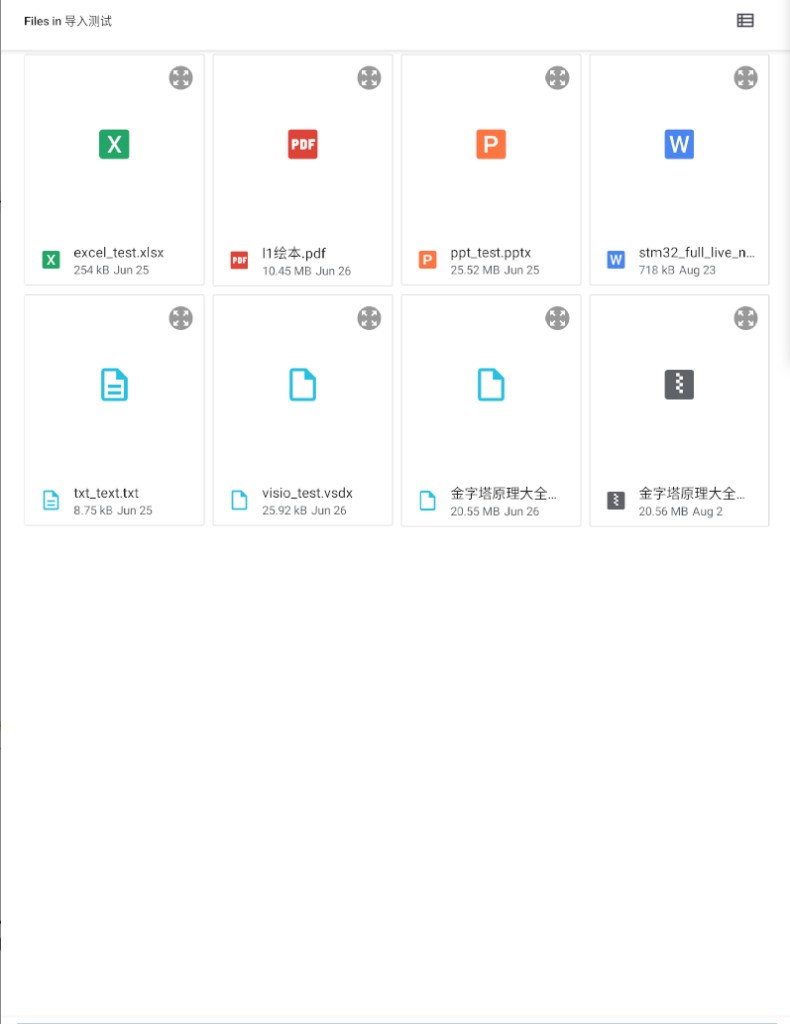This screenshot has height=1024, width=790.
Task: Click the small Excel icon beside excel_test.xlsx
Action: (51, 260)
